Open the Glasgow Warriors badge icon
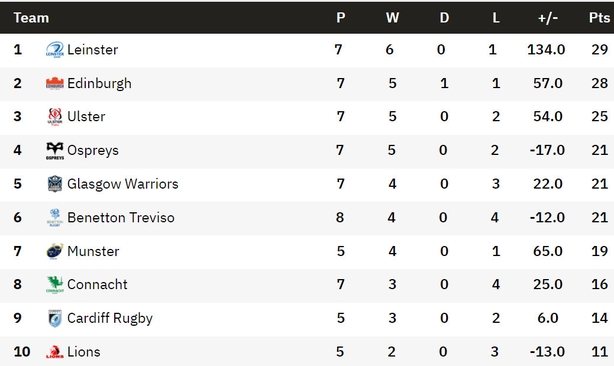This screenshot has width=614, height=366. click(55, 184)
